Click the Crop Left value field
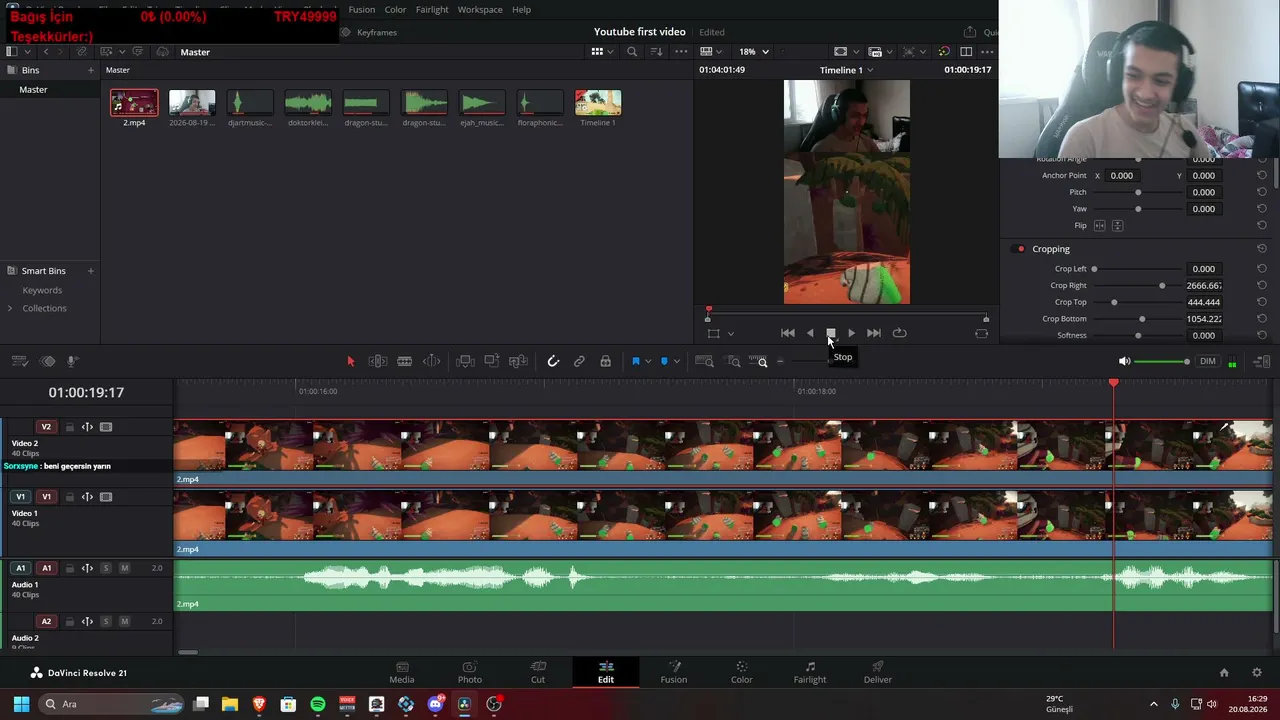Image resolution: width=1280 pixels, height=720 pixels. tap(1204, 269)
